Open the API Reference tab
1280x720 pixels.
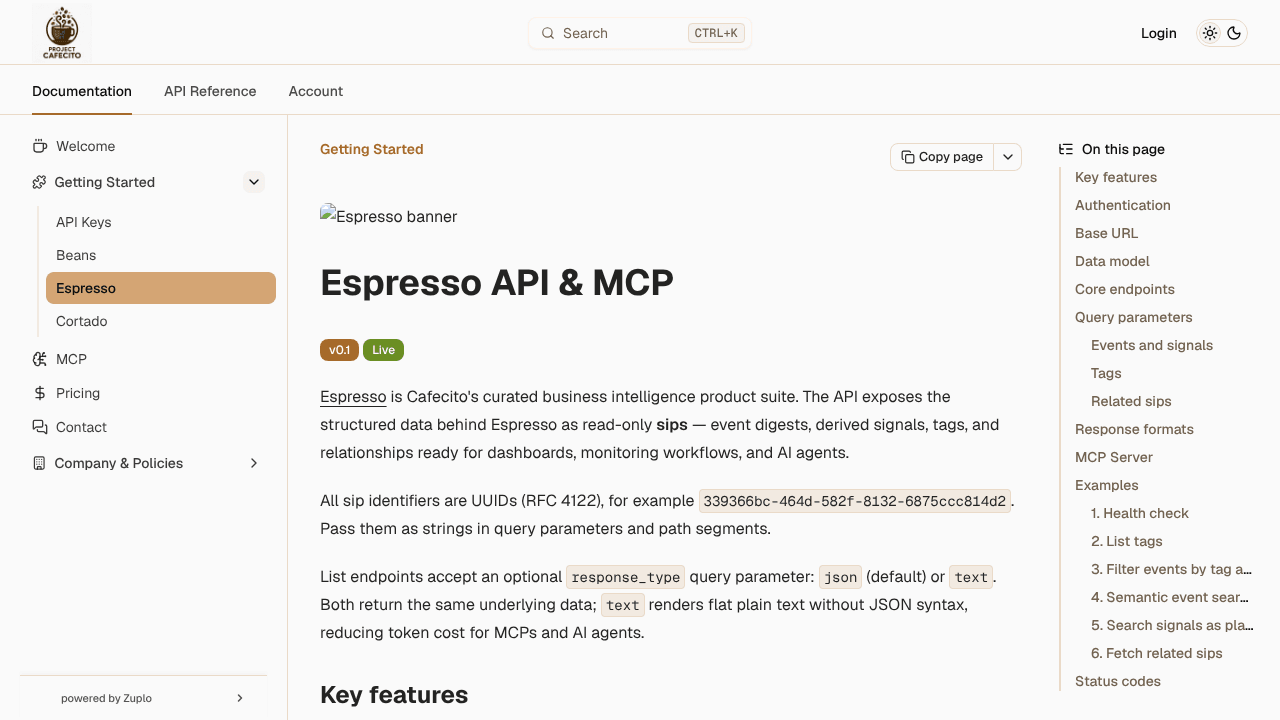[x=210, y=91]
